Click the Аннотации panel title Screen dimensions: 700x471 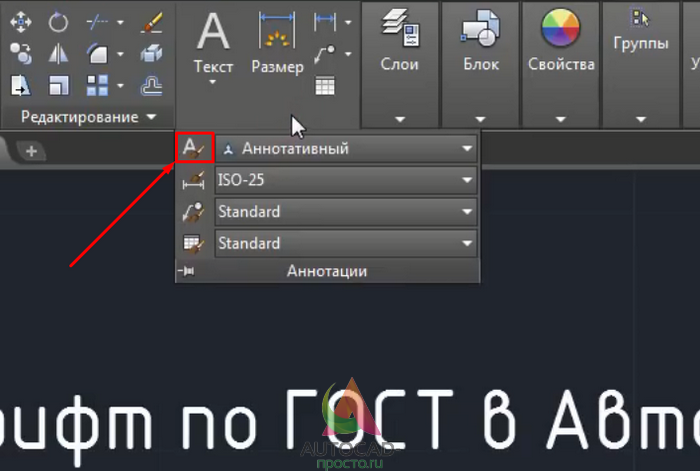[327, 271]
